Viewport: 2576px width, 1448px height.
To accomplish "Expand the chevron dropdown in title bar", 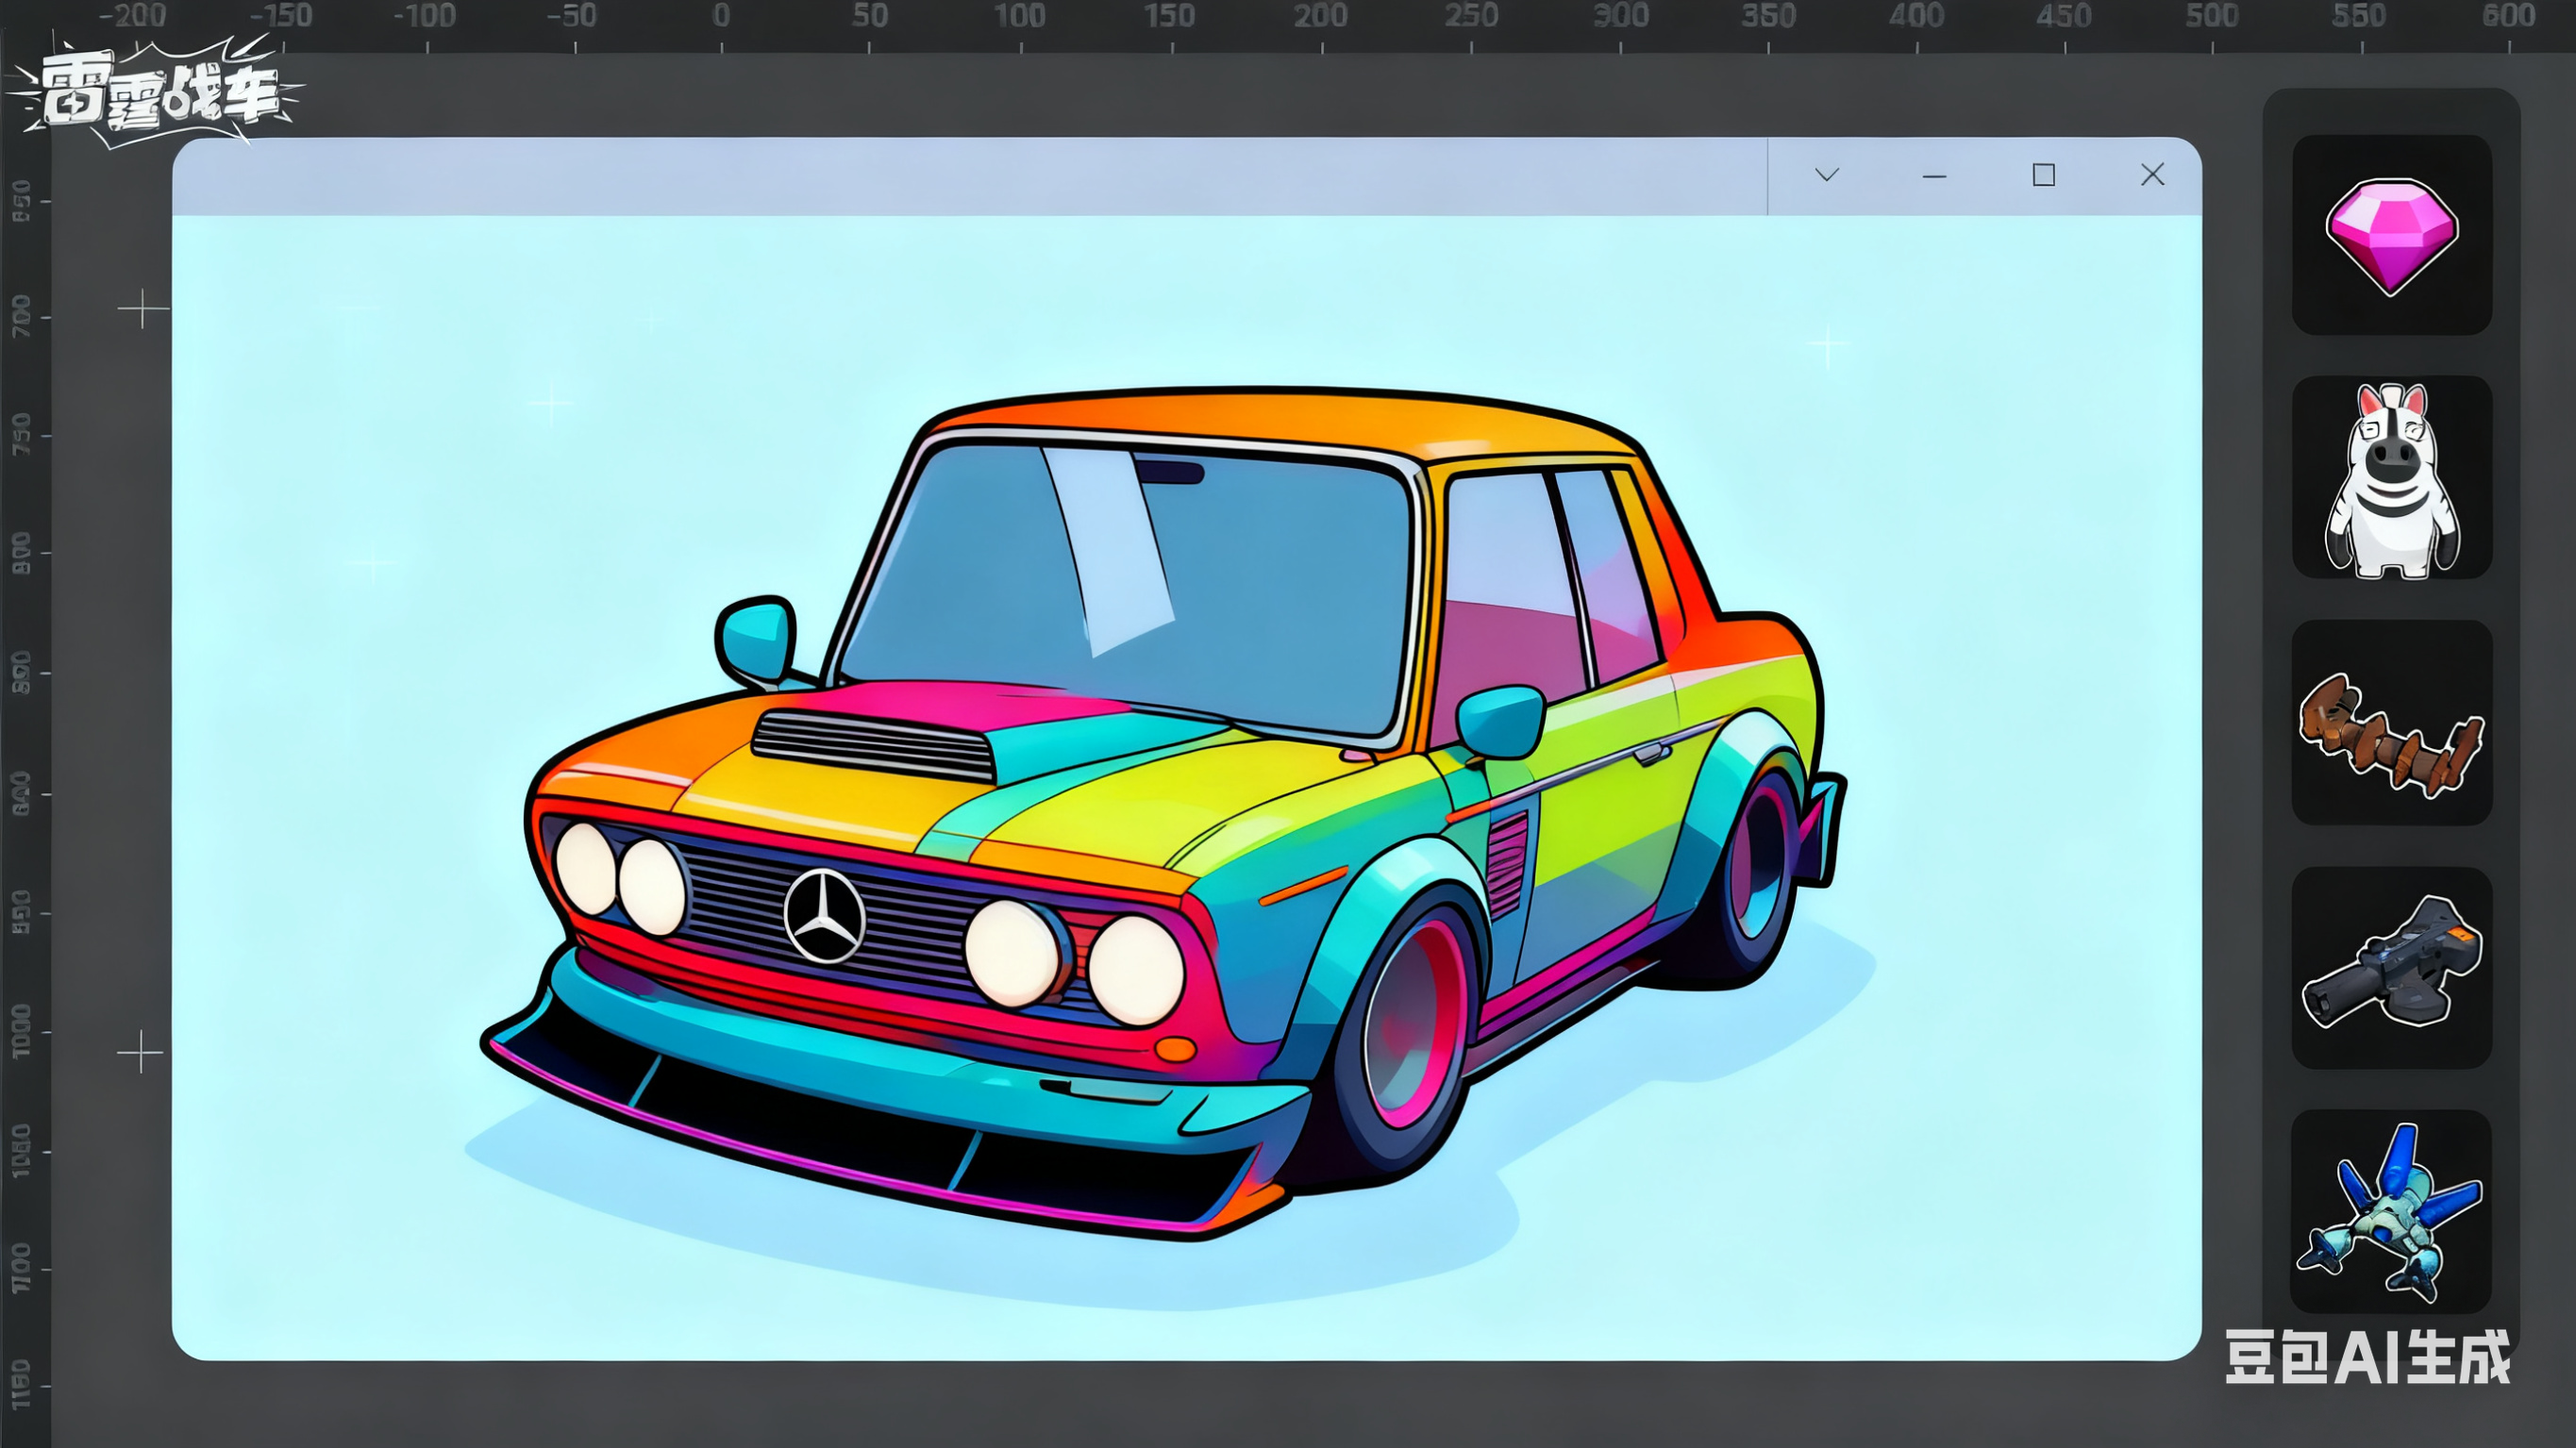I will [x=1826, y=175].
